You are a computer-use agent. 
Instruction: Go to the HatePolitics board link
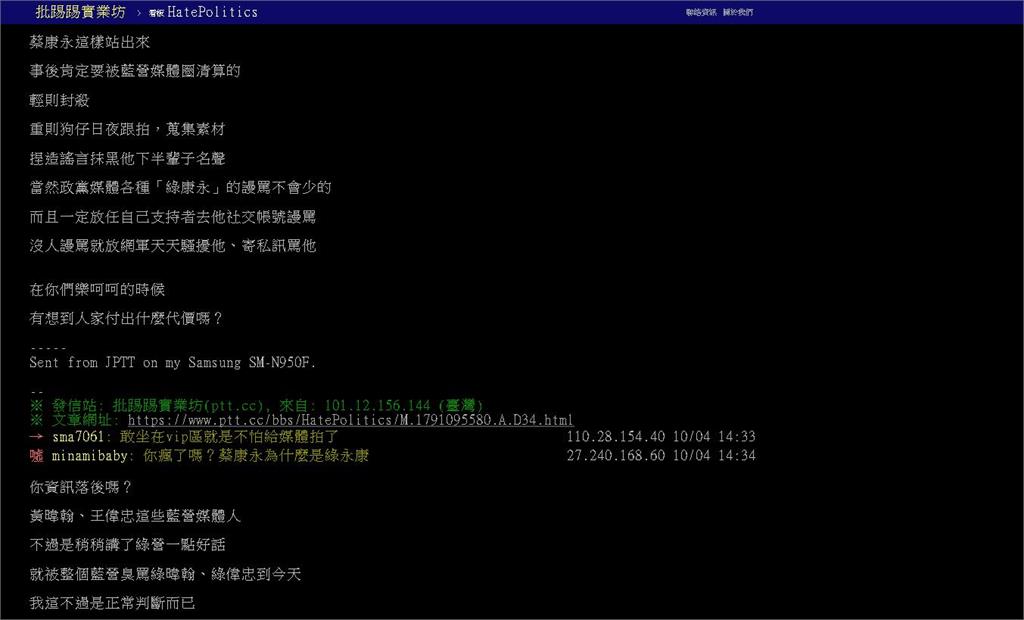(x=203, y=12)
